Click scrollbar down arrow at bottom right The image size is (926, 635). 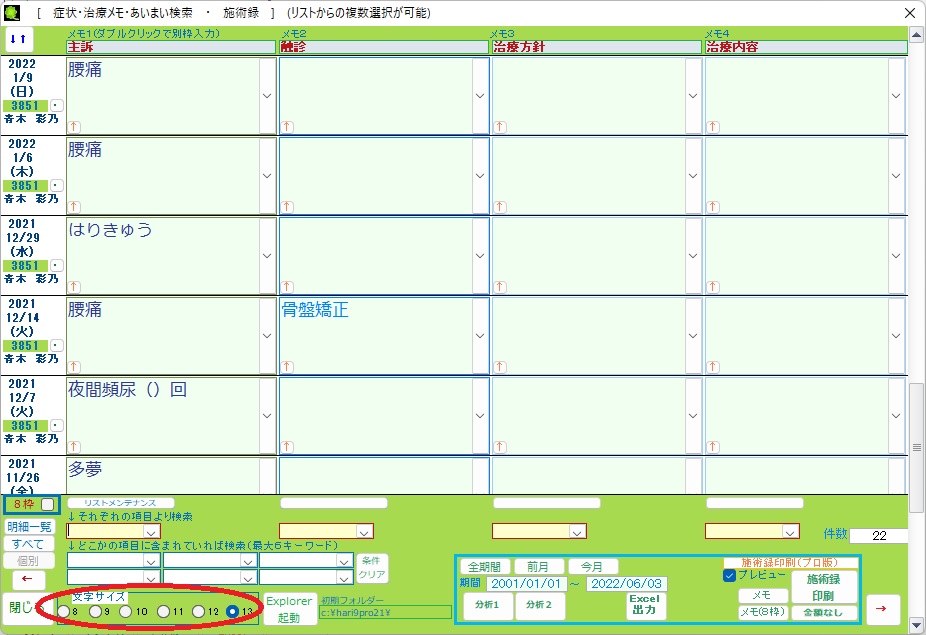[x=917, y=625]
